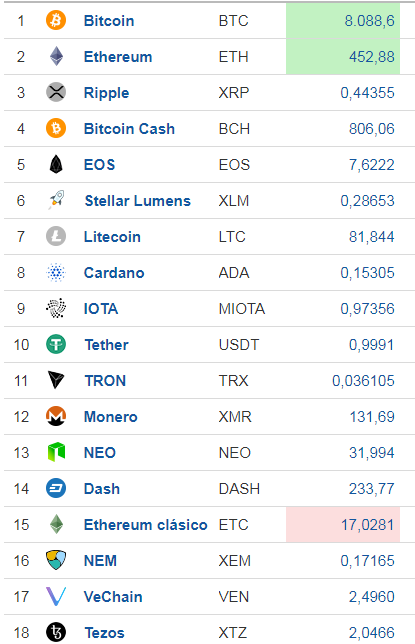The image size is (415, 644).
Task: Click the Tezos black circle icon
Action: point(56,632)
